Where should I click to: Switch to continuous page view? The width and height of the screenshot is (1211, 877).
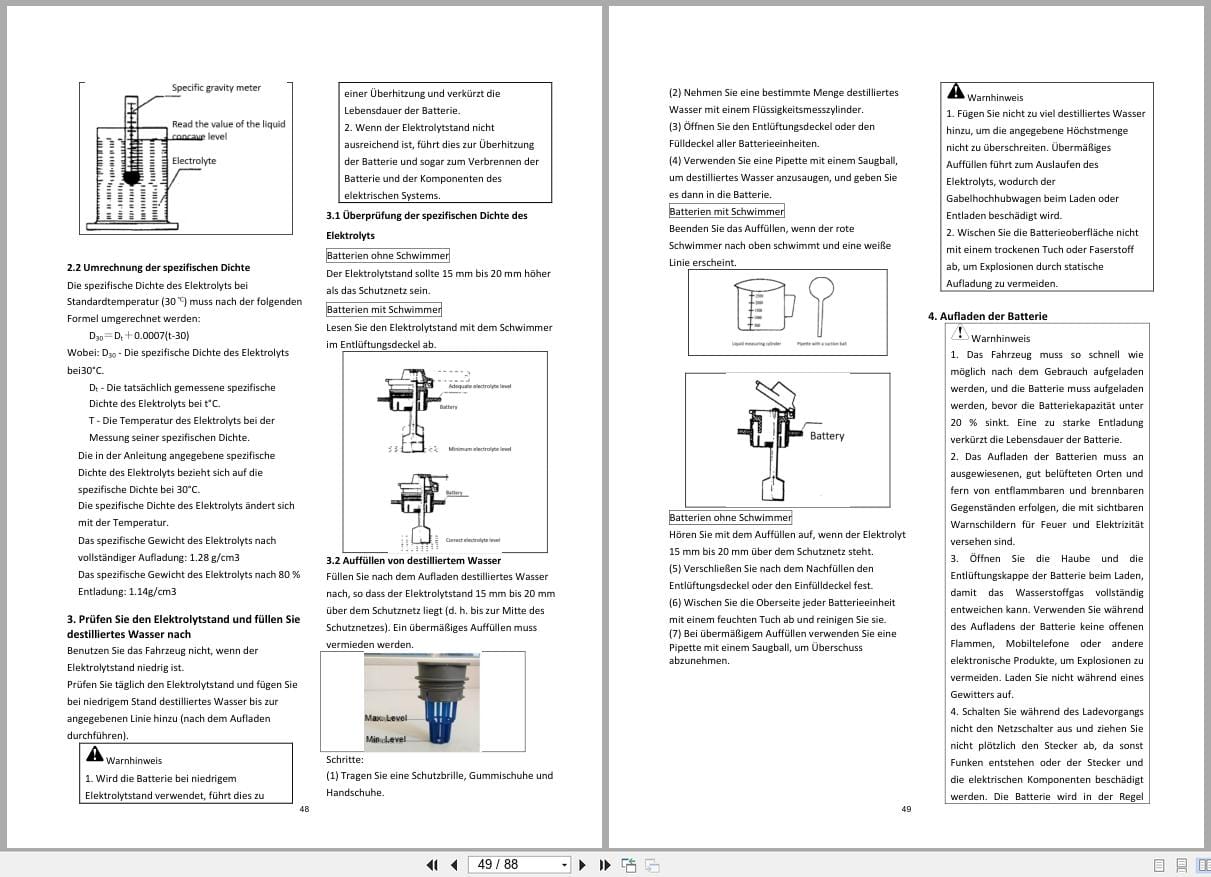[1181, 865]
